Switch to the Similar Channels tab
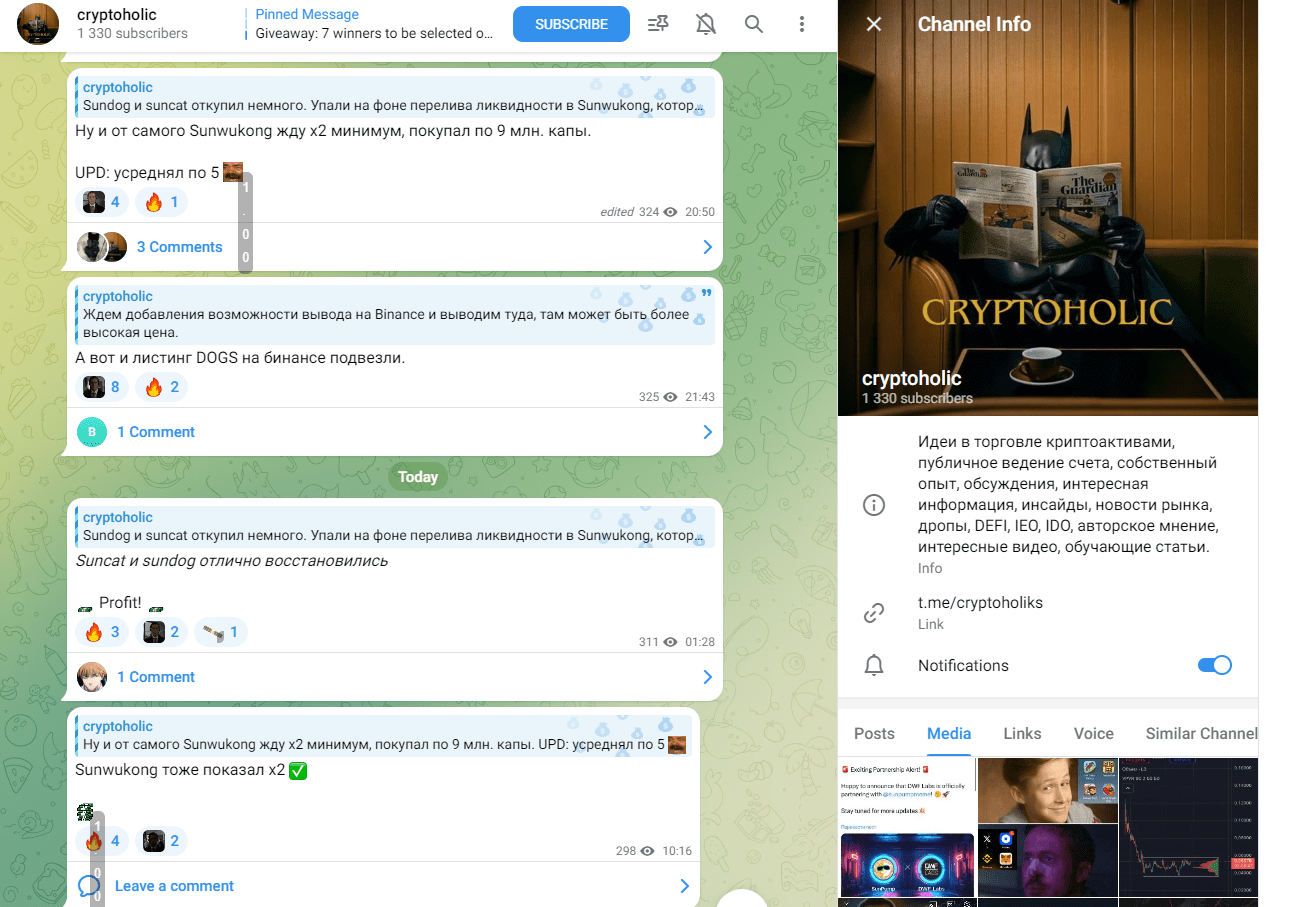1305x907 pixels. pos(1202,733)
